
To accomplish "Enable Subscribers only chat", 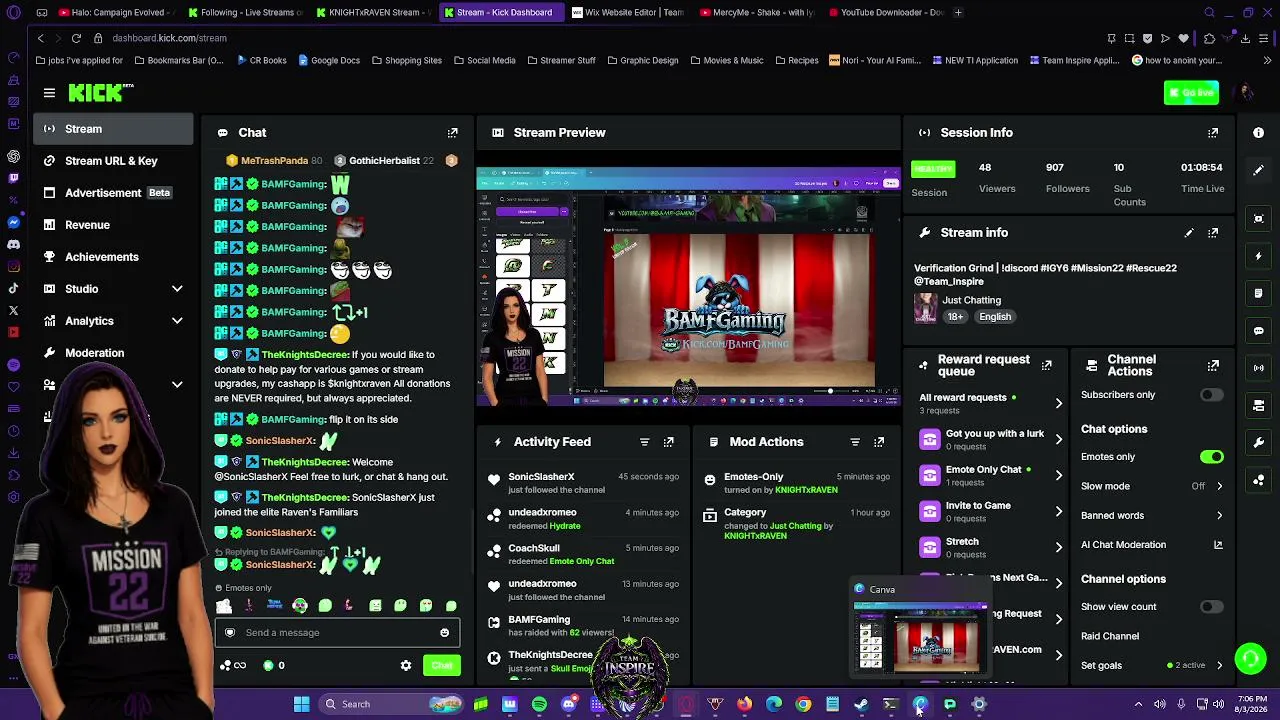I will (x=1211, y=395).
